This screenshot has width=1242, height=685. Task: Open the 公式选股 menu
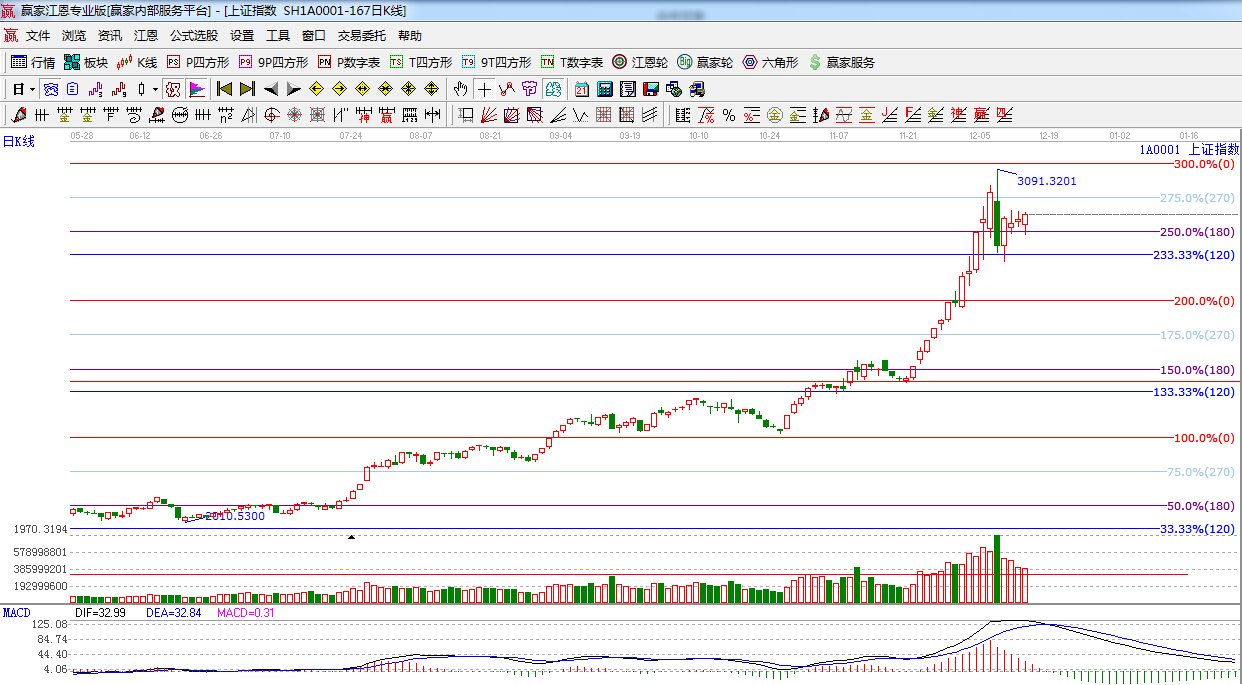click(x=193, y=36)
